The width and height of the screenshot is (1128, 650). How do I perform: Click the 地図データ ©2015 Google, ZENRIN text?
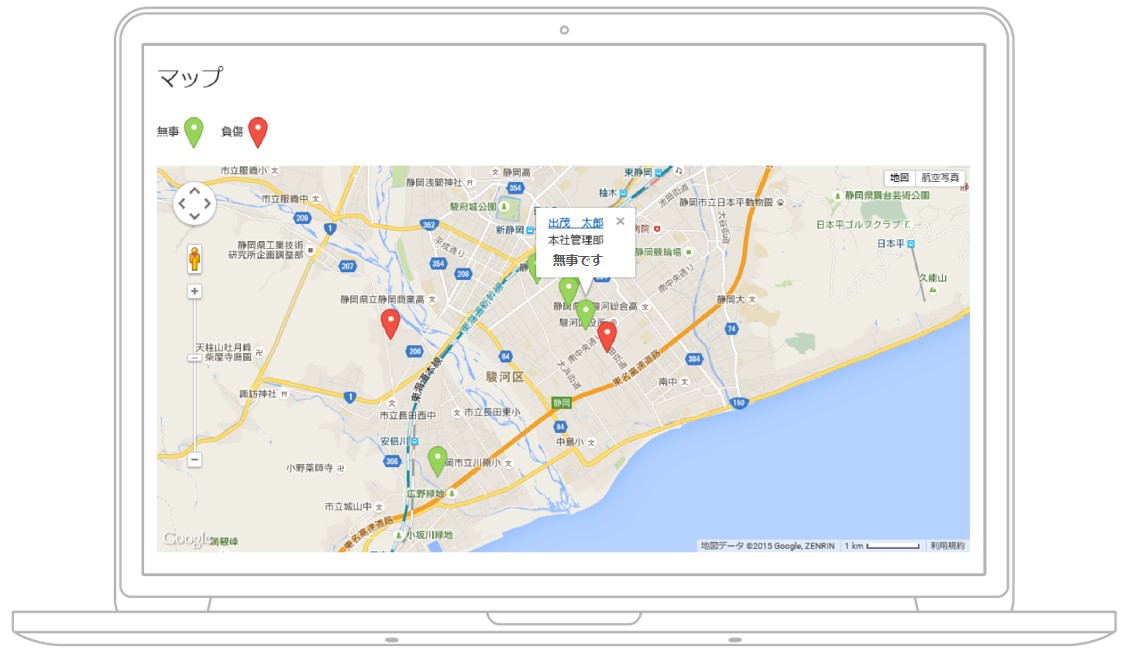768,546
